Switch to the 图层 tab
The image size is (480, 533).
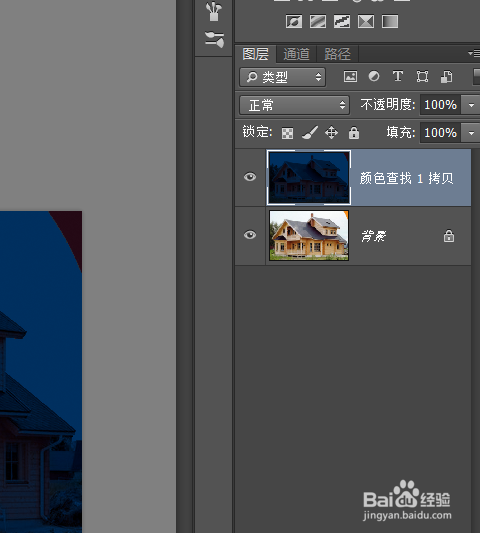click(256, 54)
